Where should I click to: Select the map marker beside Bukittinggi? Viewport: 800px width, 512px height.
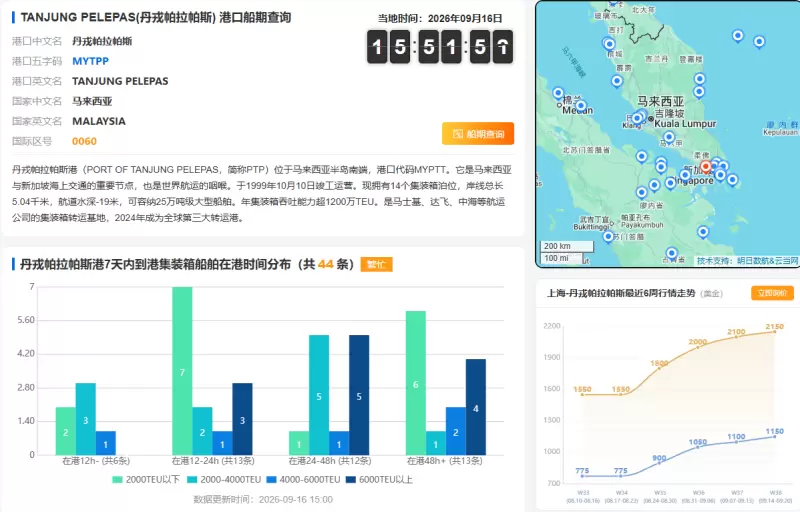pyautogui.click(x=608, y=237)
